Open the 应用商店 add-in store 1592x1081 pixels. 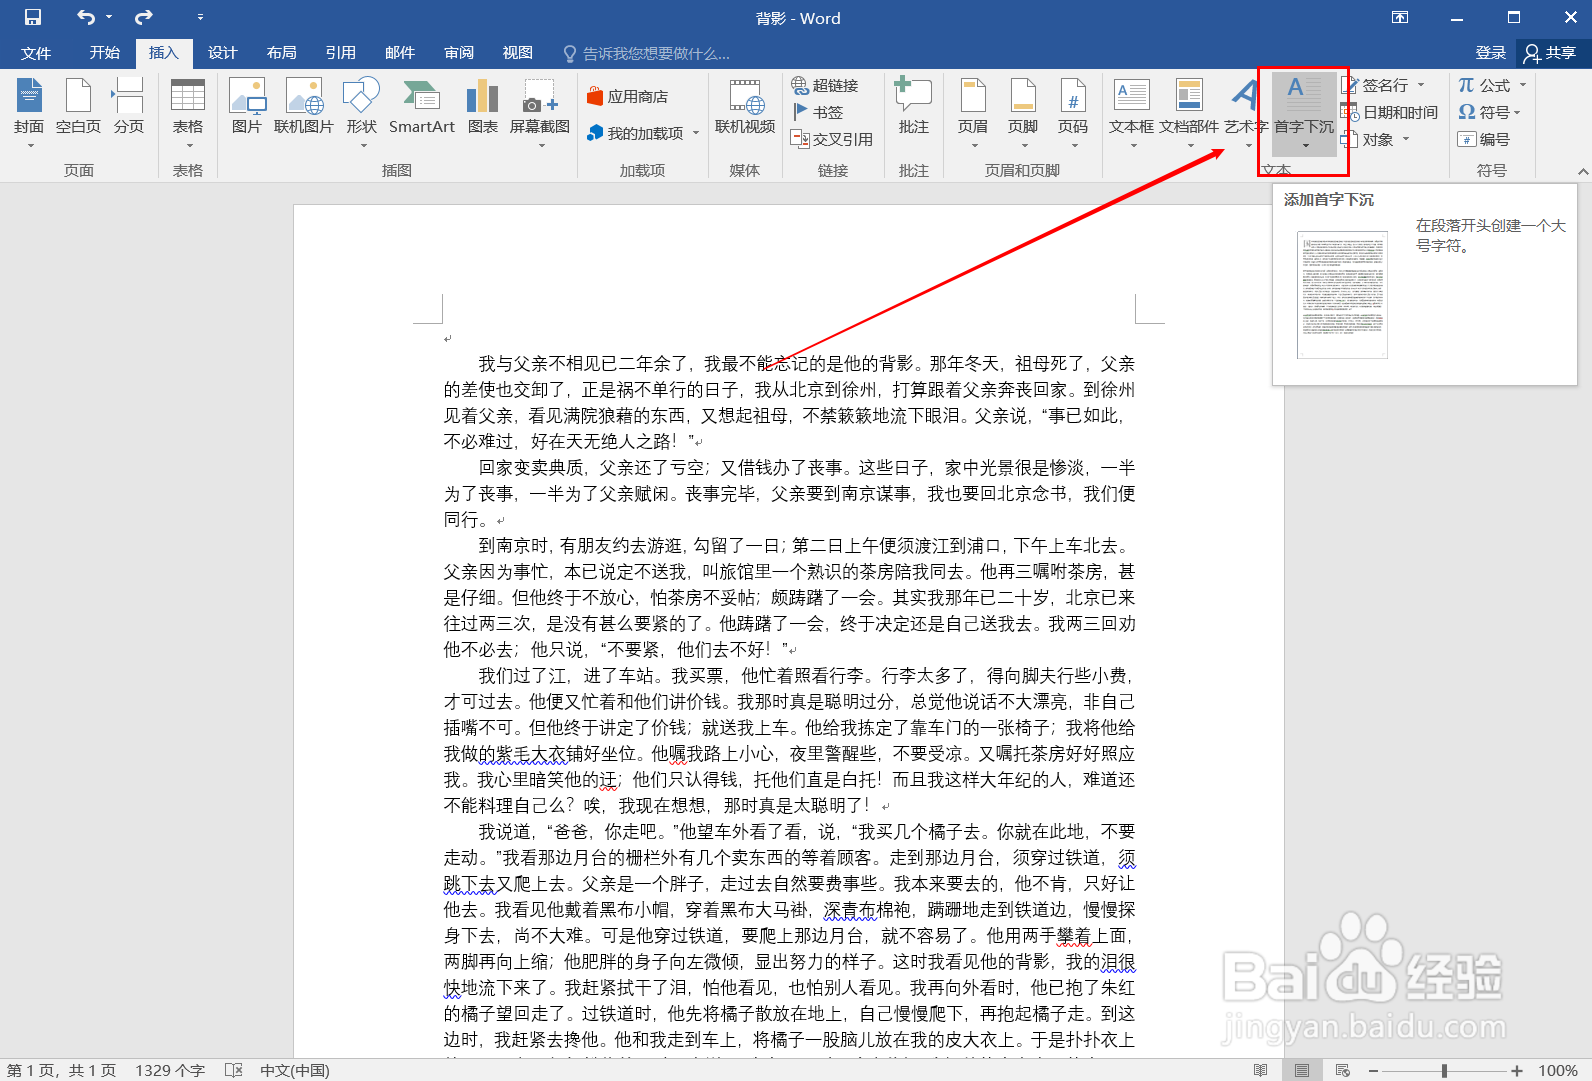click(627, 97)
